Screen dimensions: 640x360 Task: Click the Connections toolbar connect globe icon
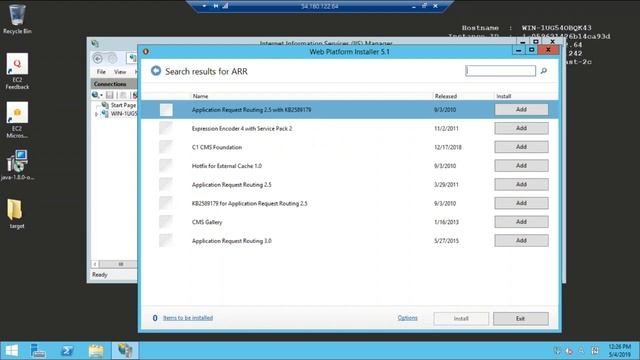pyautogui.click(x=96, y=95)
